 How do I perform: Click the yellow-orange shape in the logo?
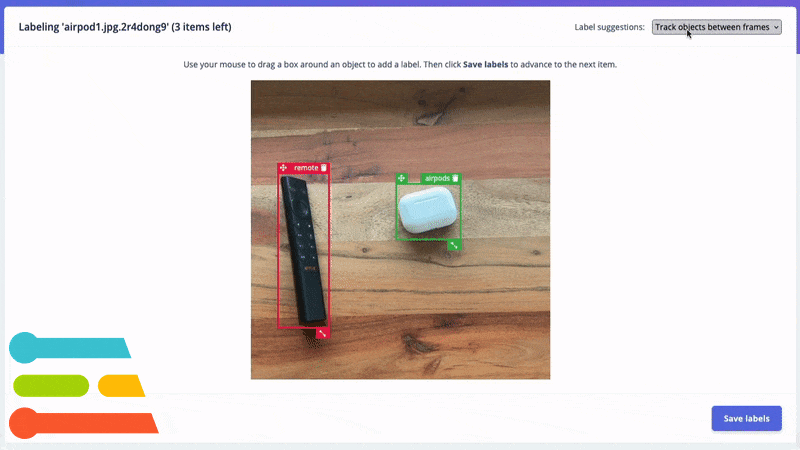point(121,386)
